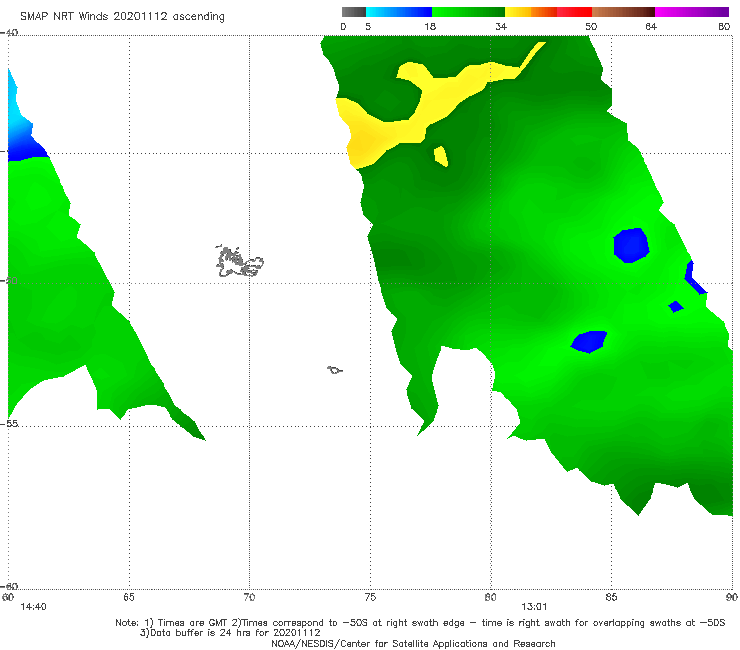This screenshot has width=740, height=650.
Task: Click the 'NOAA/NESDIS/Center for Satellite Applications and Research' credit
Action: 413,643
